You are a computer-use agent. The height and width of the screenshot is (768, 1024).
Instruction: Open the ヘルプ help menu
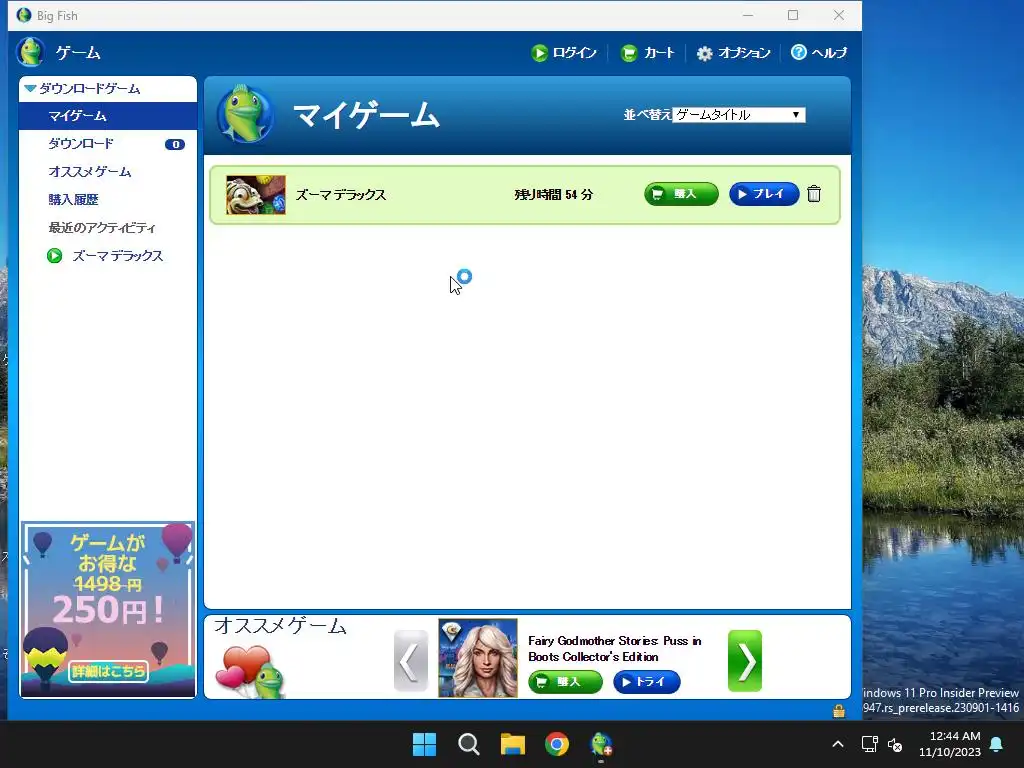pyautogui.click(x=819, y=52)
